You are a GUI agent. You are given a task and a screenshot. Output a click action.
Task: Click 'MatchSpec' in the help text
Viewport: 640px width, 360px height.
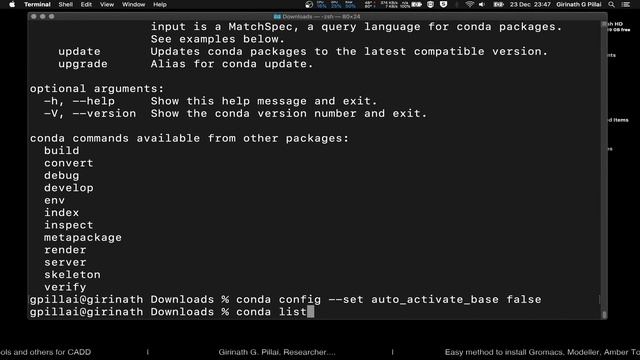[260, 27]
